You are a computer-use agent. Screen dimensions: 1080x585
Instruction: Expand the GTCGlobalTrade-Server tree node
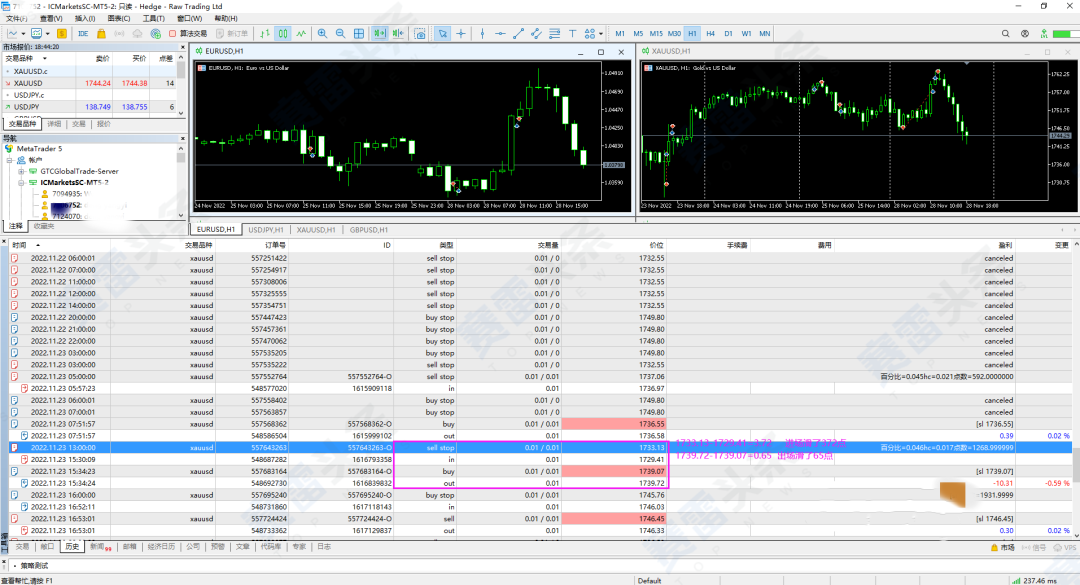click(21, 171)
